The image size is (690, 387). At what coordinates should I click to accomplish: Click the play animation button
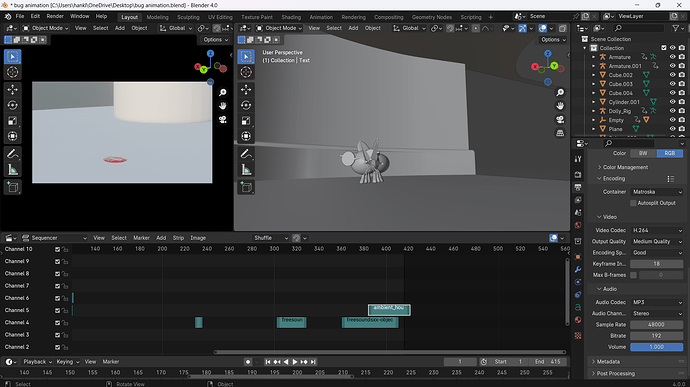pyautogui.click(x=295, y=362)
